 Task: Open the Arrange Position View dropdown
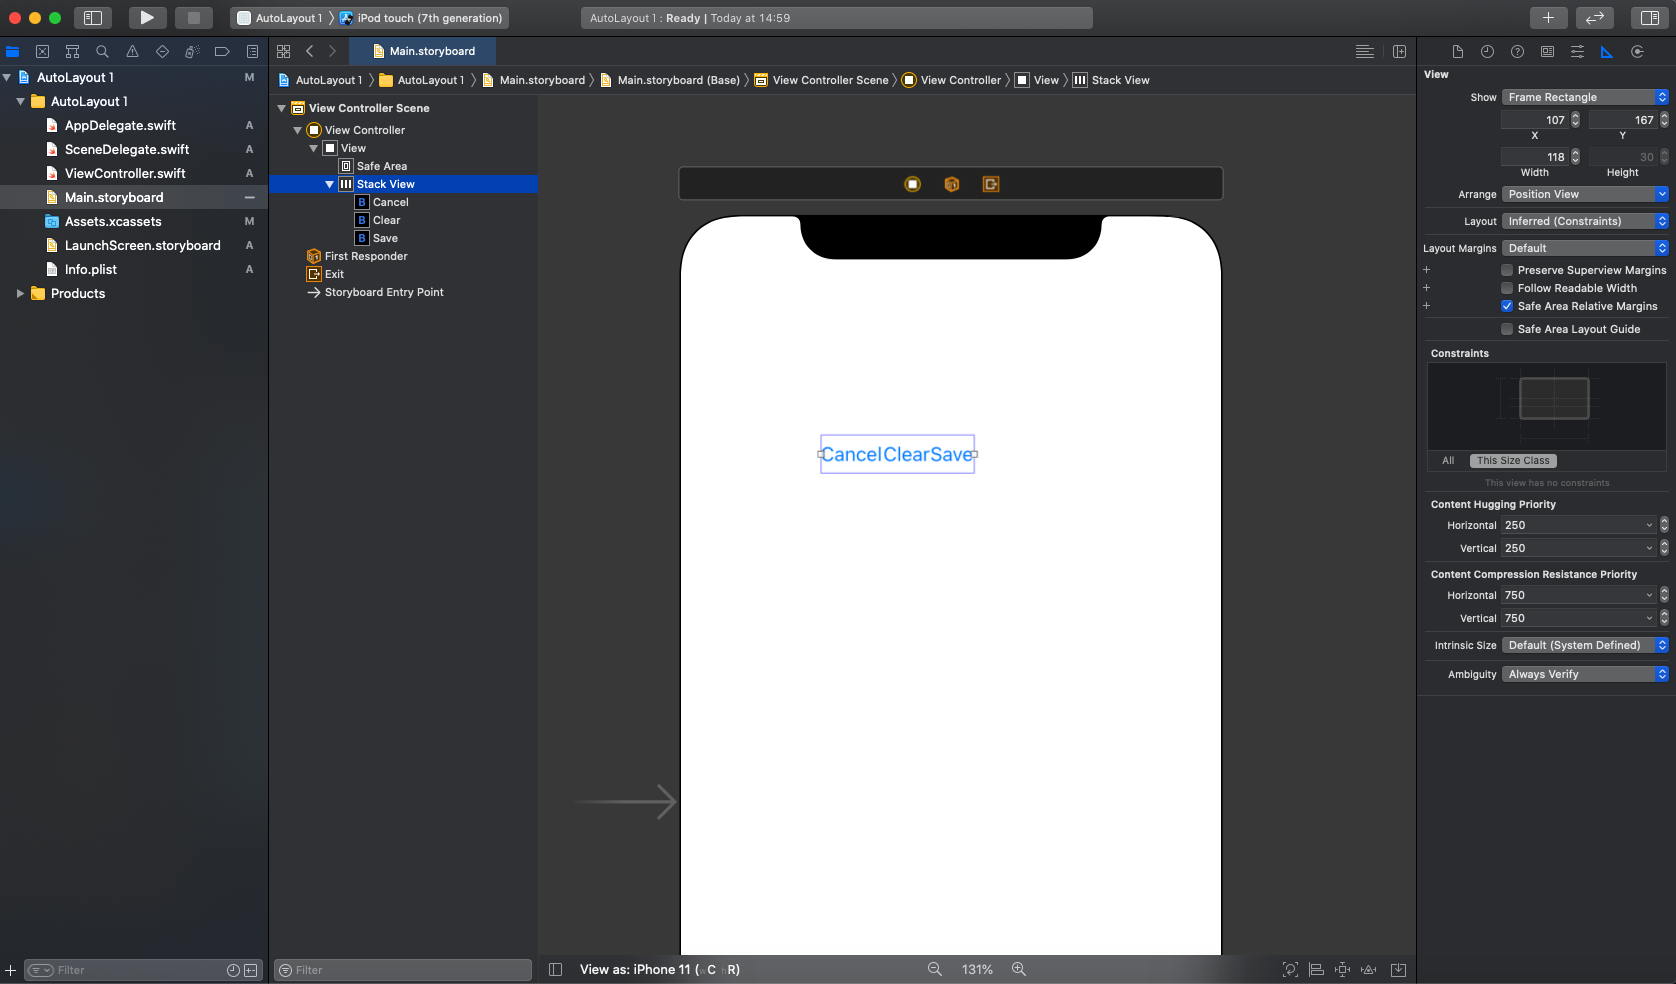tap(1585, 194)
